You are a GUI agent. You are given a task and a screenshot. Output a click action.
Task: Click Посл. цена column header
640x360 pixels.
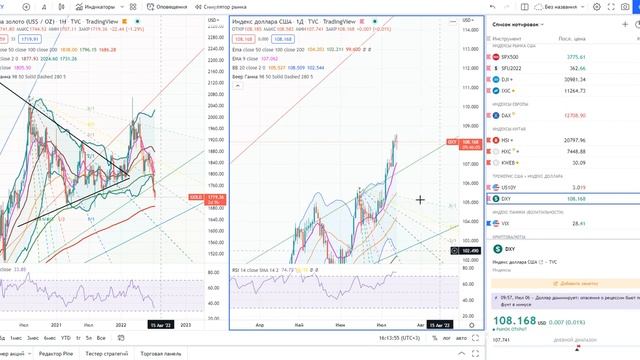tap(572, 39)
